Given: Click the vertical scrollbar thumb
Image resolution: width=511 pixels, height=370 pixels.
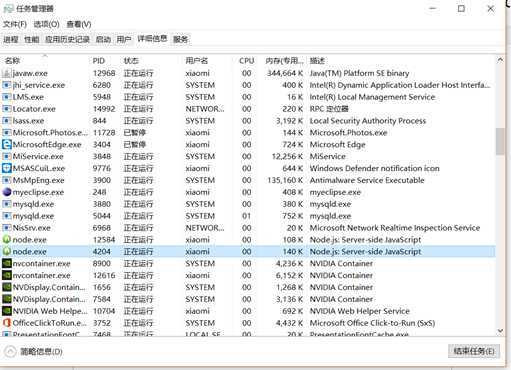Looking at the screenshot, I should pos(500,141).
